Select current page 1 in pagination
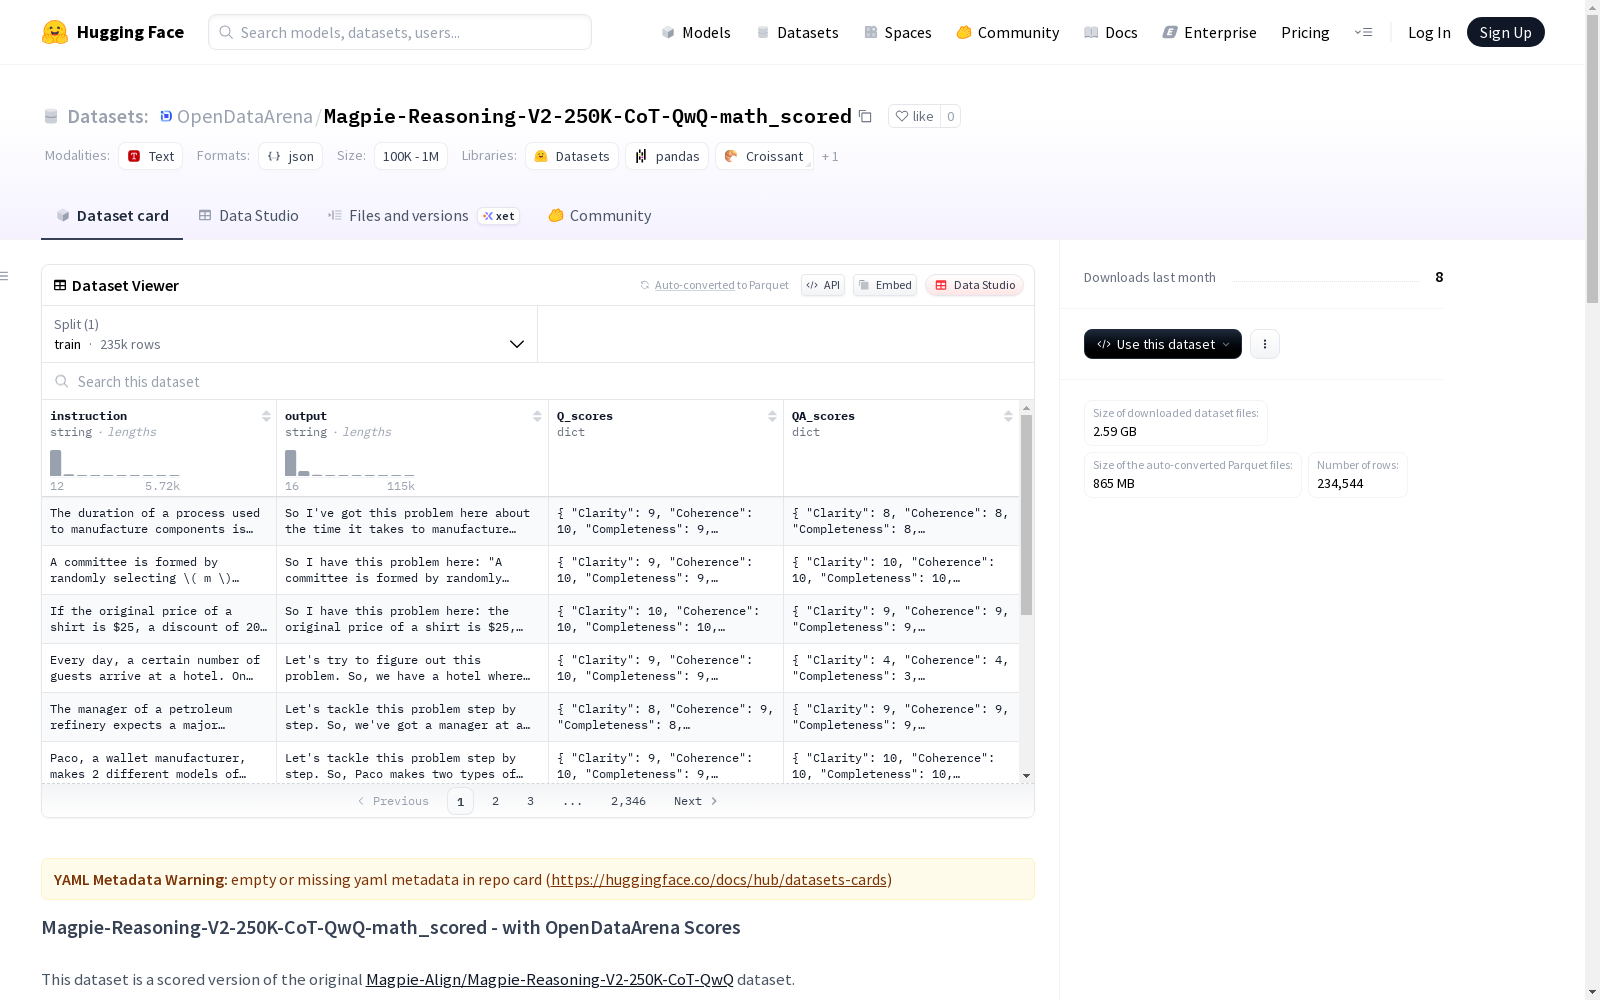 tap(460, 801)
